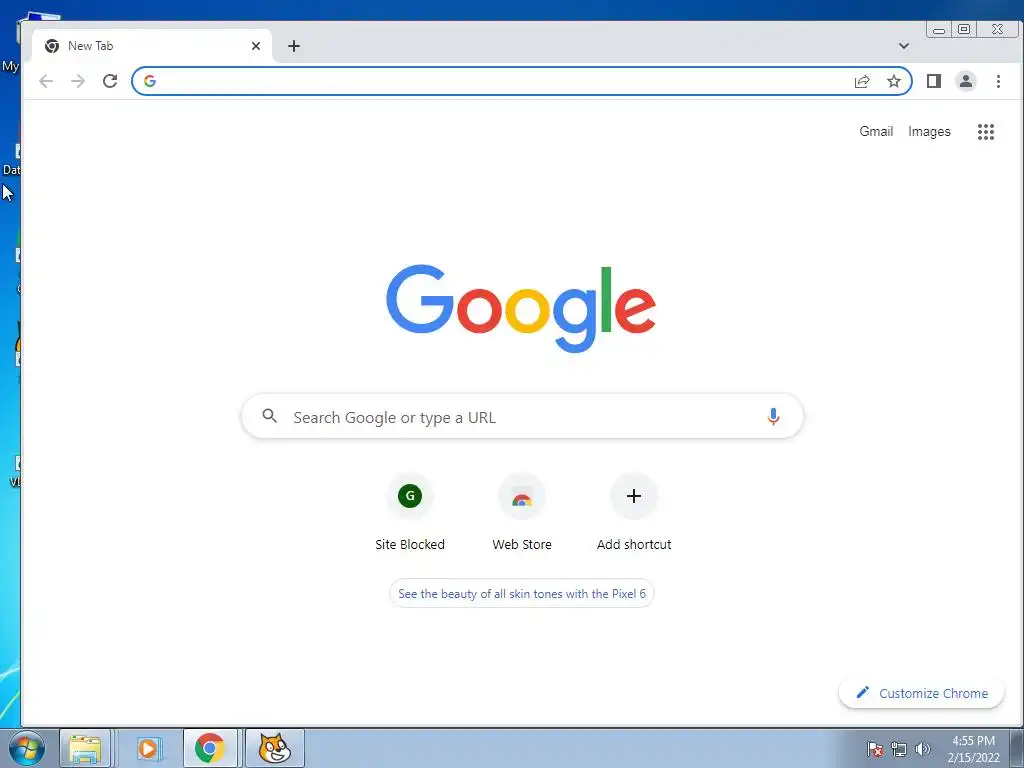Go back using the back arrow

pos(46,81)
